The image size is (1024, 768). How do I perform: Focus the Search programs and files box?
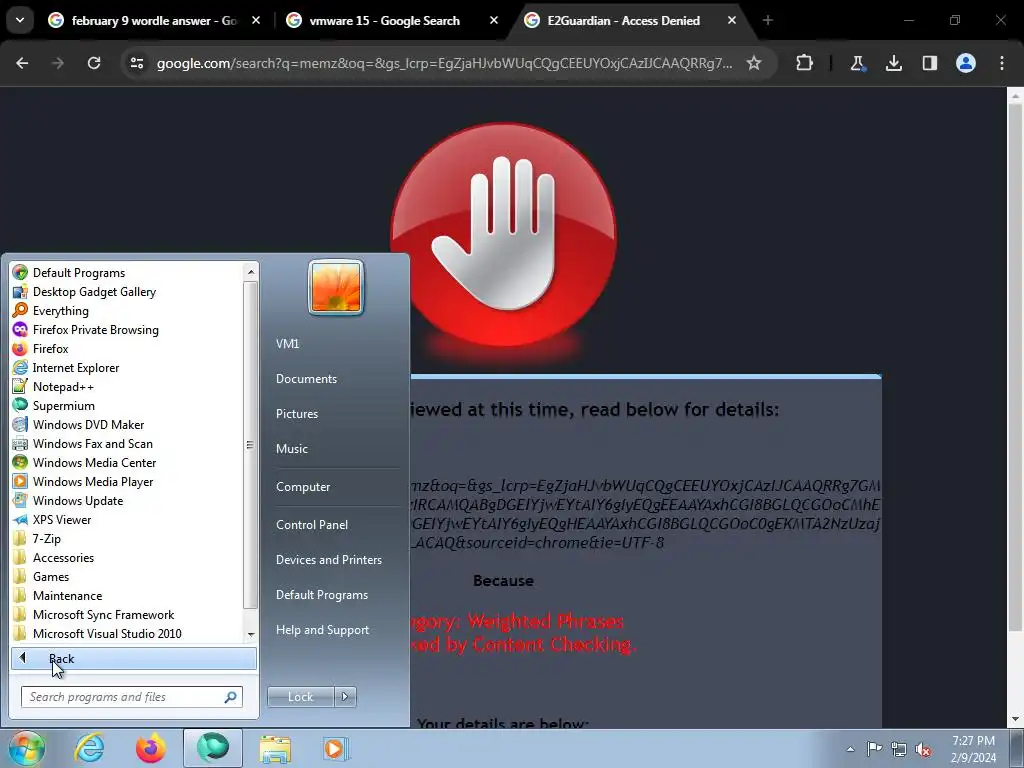131,697
